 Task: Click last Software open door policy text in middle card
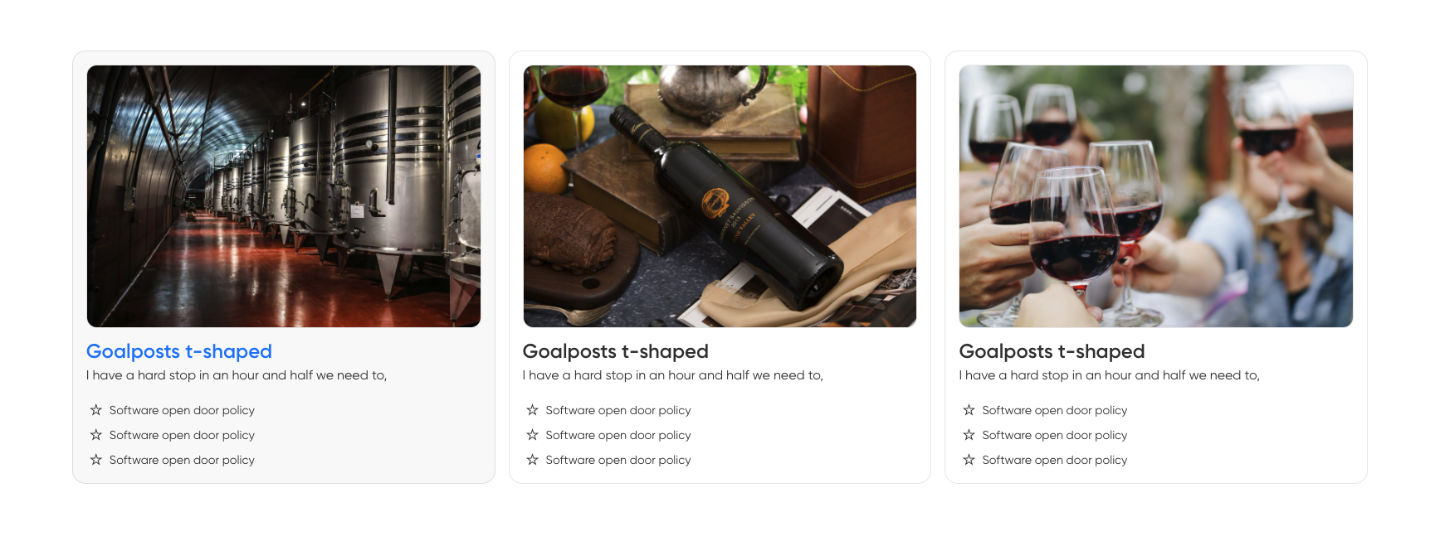[x=618, y=460]
